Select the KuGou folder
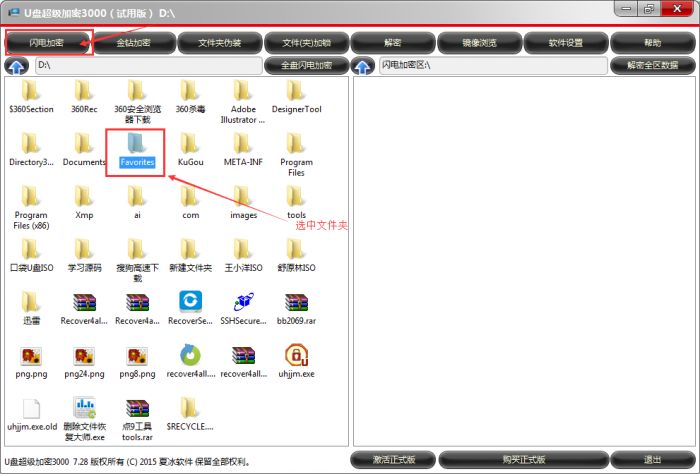Image resolution: width=700 pixels, height=474 pixels. pos(189,142)
